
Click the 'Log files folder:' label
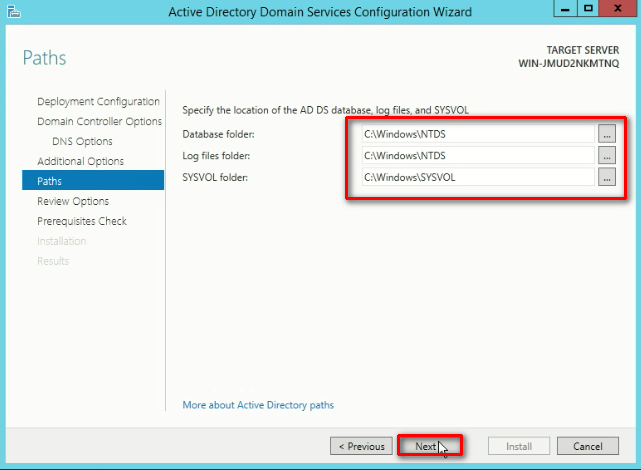coord(216,156)
